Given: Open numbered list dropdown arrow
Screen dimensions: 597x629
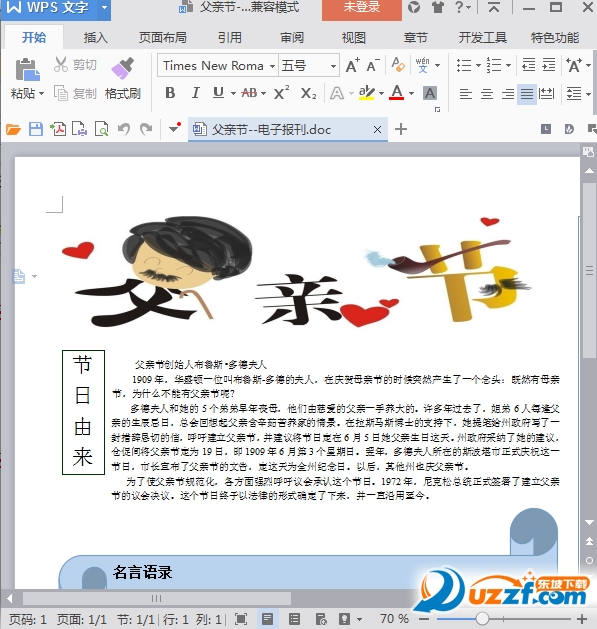Looking at the screenshot, I should pyautogui.click(x=508, y=65).
